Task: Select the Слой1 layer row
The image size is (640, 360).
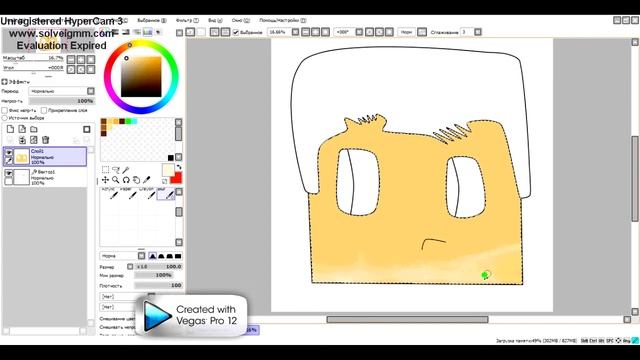Action: [x=45, y=157]
